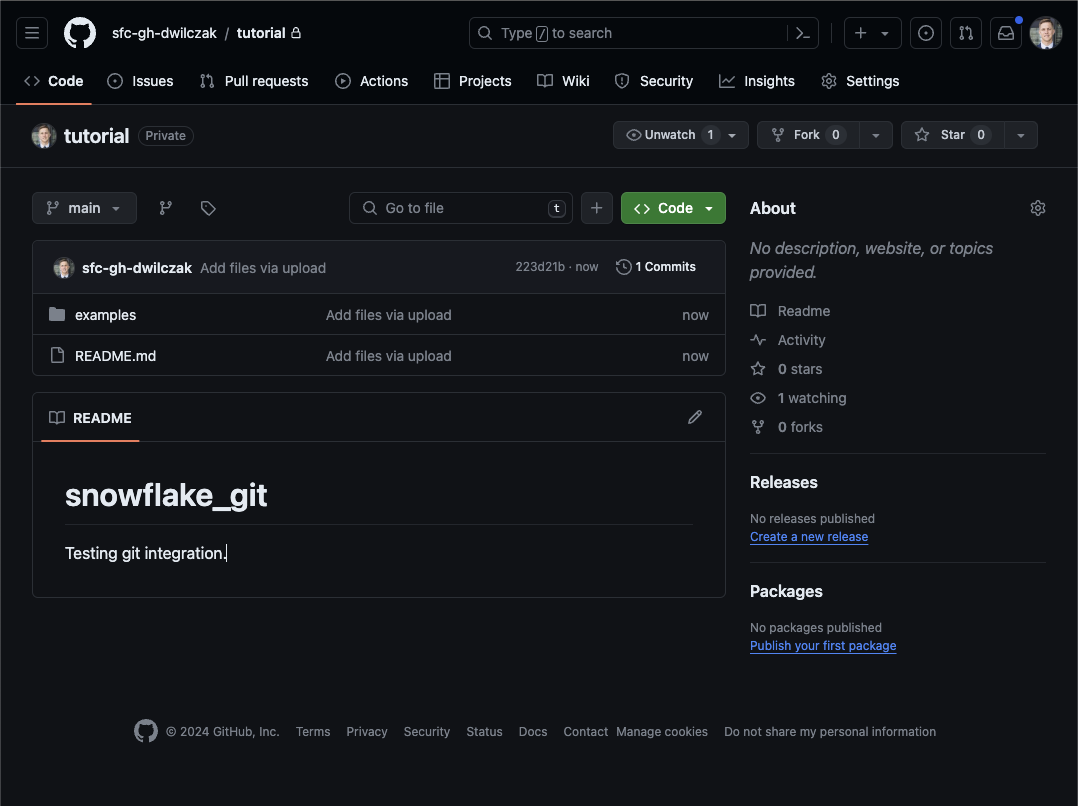Open the hamburger global navigation menu
The height and width of the screenshot is (806, 1078).
click(32, 33)
